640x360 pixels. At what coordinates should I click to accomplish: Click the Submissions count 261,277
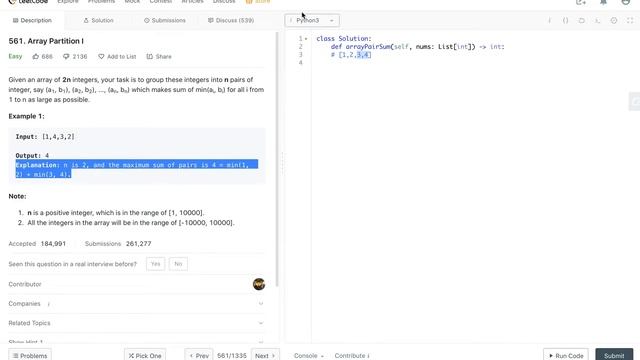(138, 244)
